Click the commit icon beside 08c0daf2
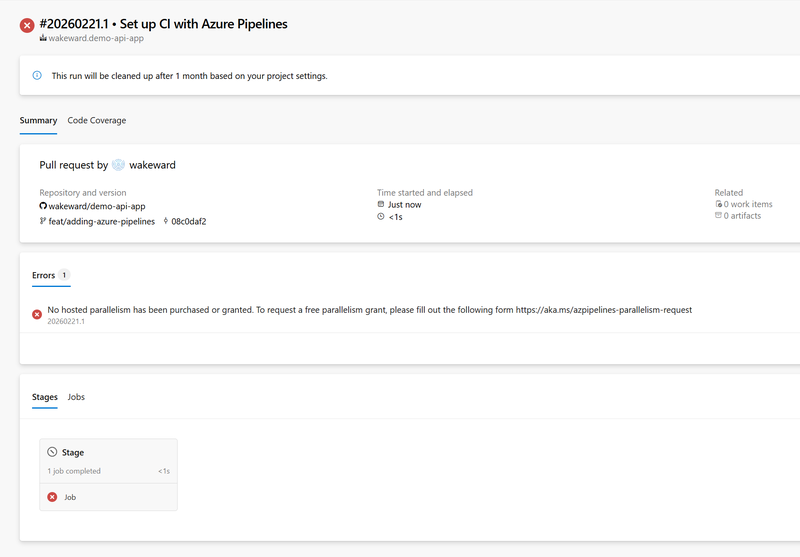The image size is (800, 557). pos(165,221)
